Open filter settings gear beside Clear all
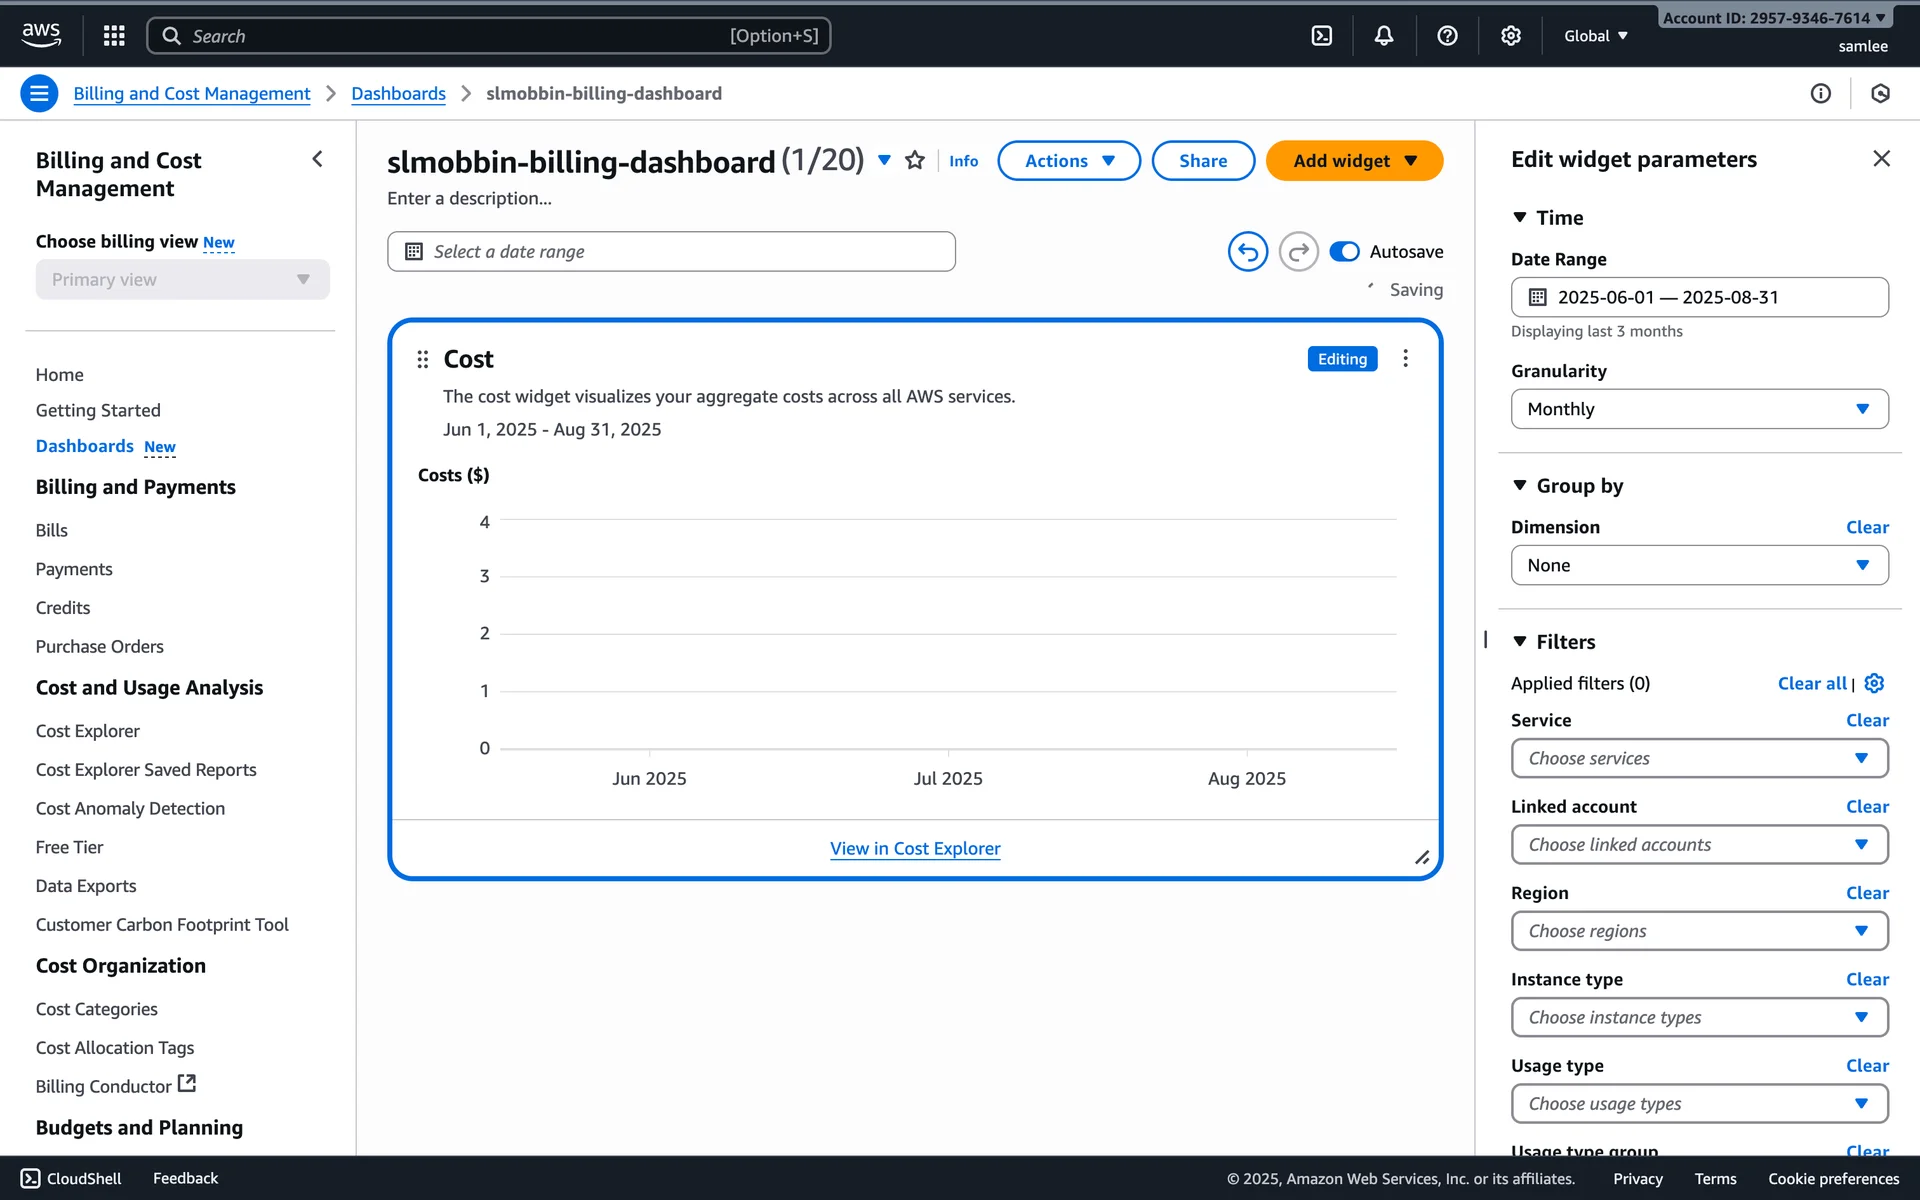The height and width of the screenshot is (1200, 1920). [1874, 683]
